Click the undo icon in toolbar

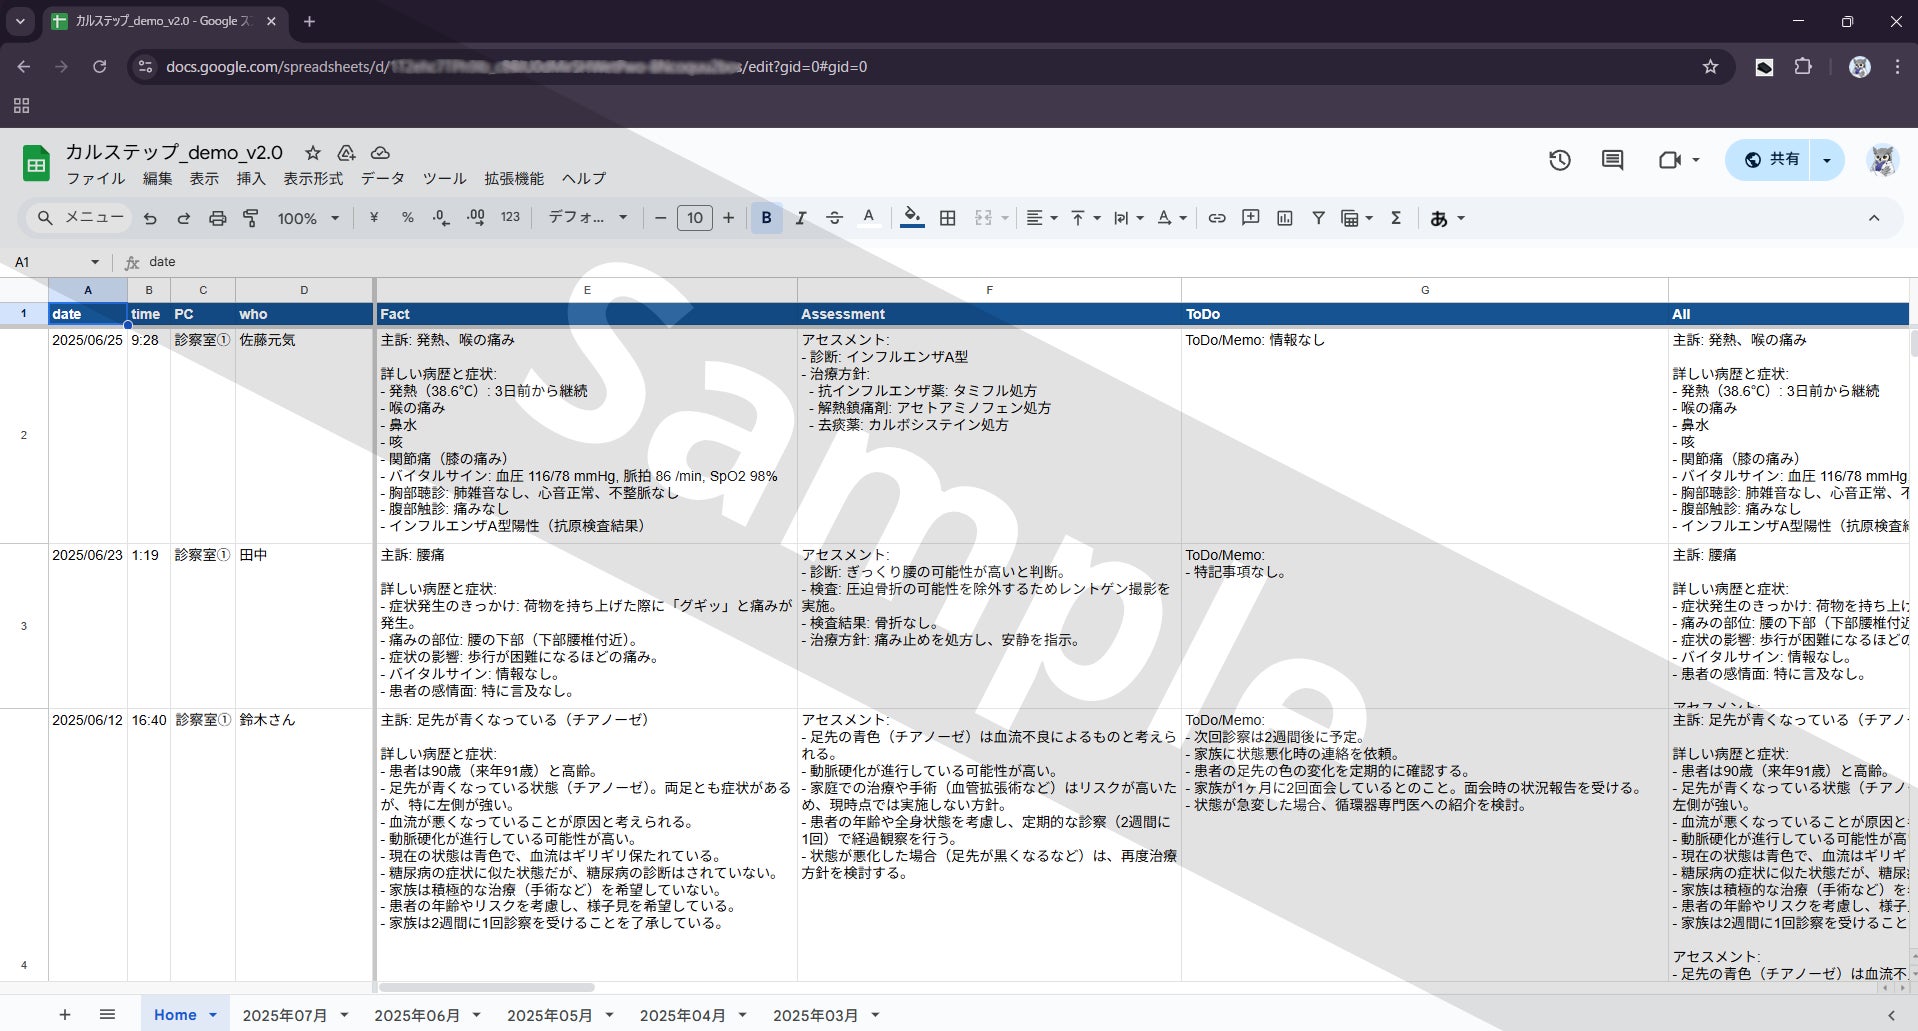[150, 218]
